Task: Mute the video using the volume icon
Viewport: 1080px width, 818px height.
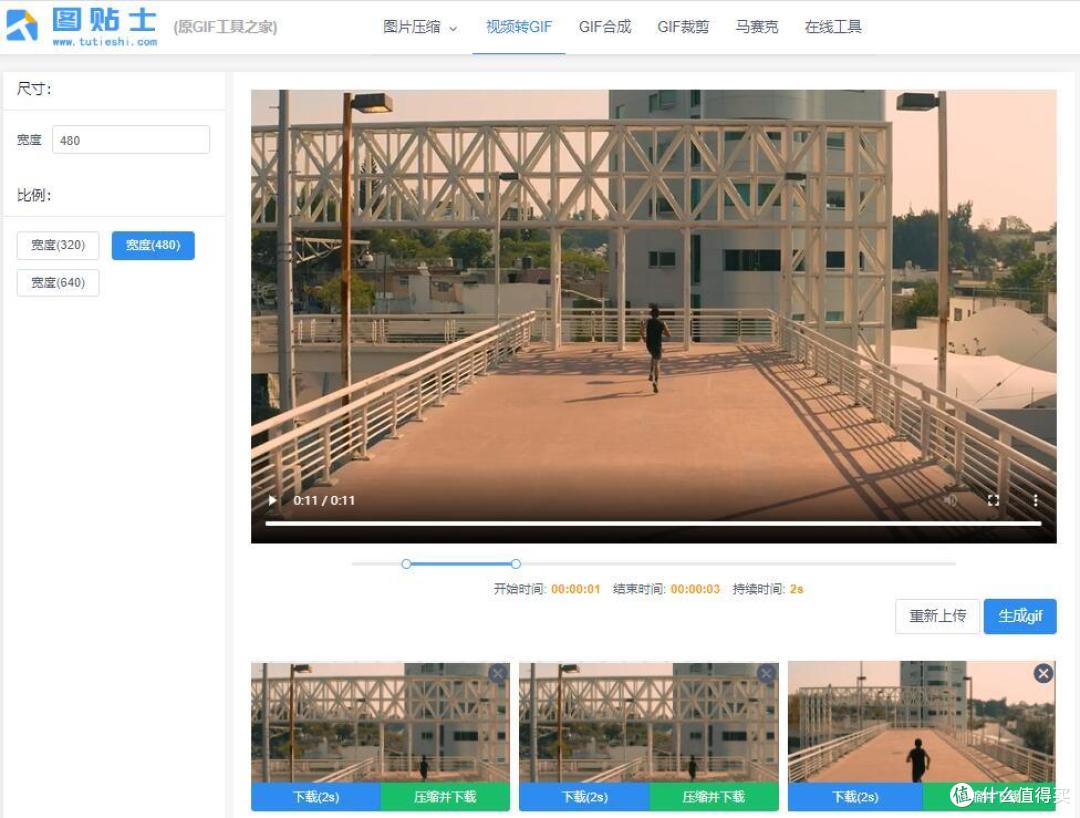Action: [950, 501]
